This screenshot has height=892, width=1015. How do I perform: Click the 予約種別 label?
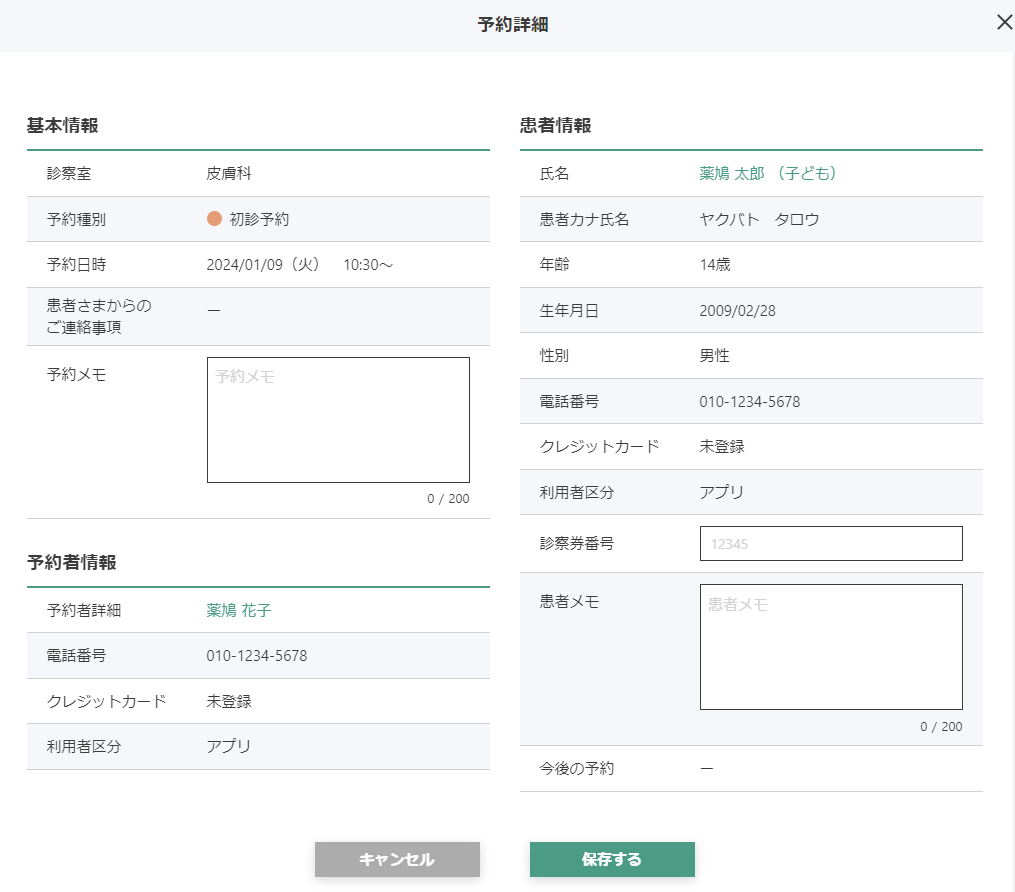(76, 219)
